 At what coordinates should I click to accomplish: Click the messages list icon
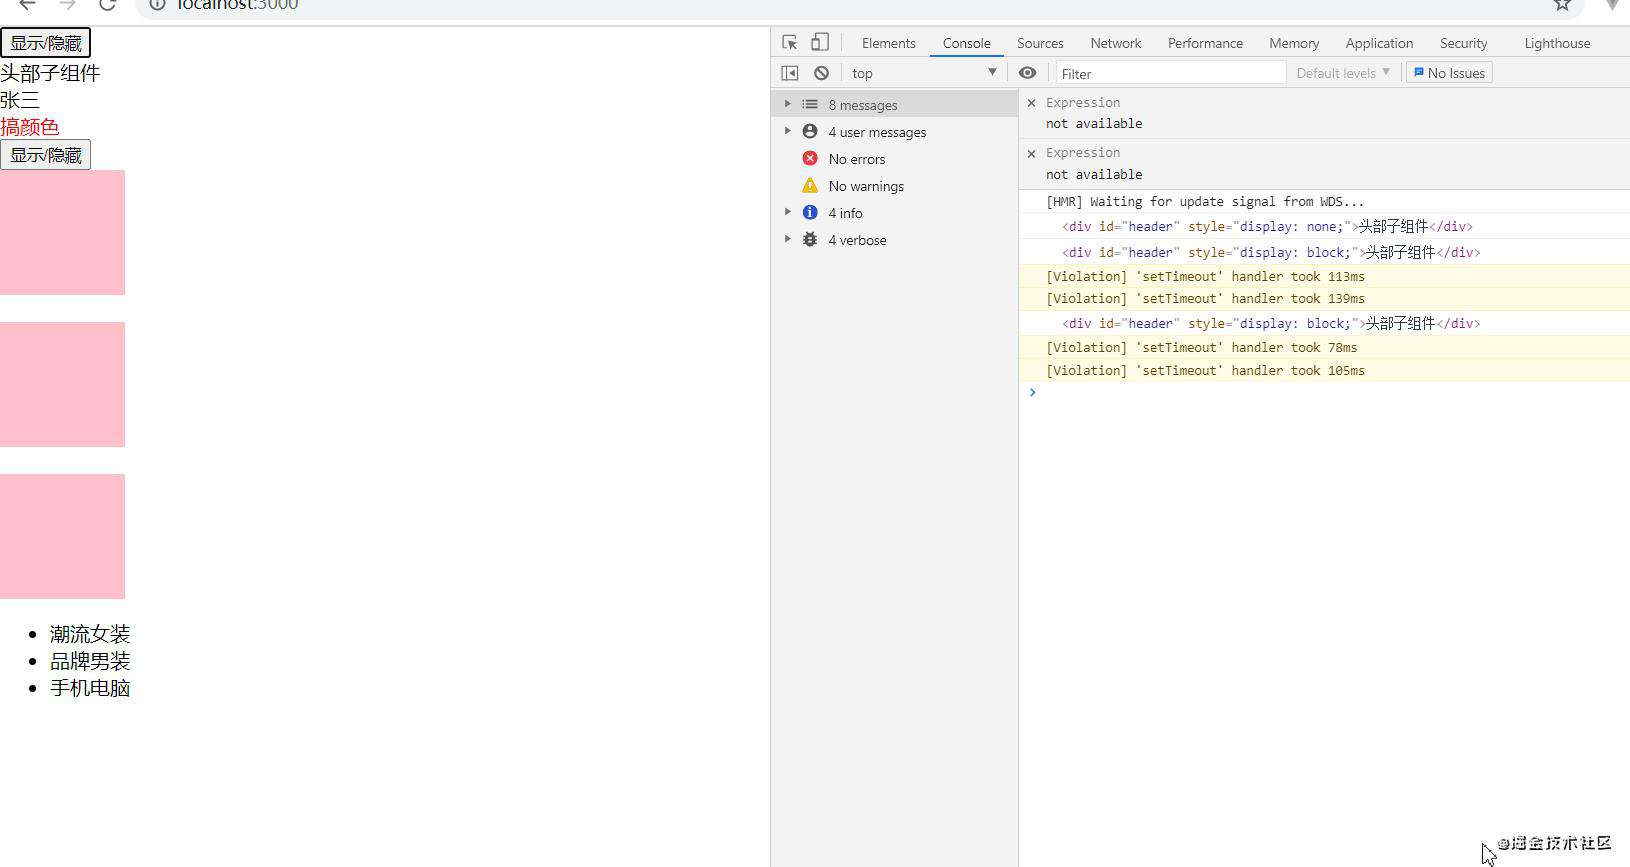click(810, 105)
